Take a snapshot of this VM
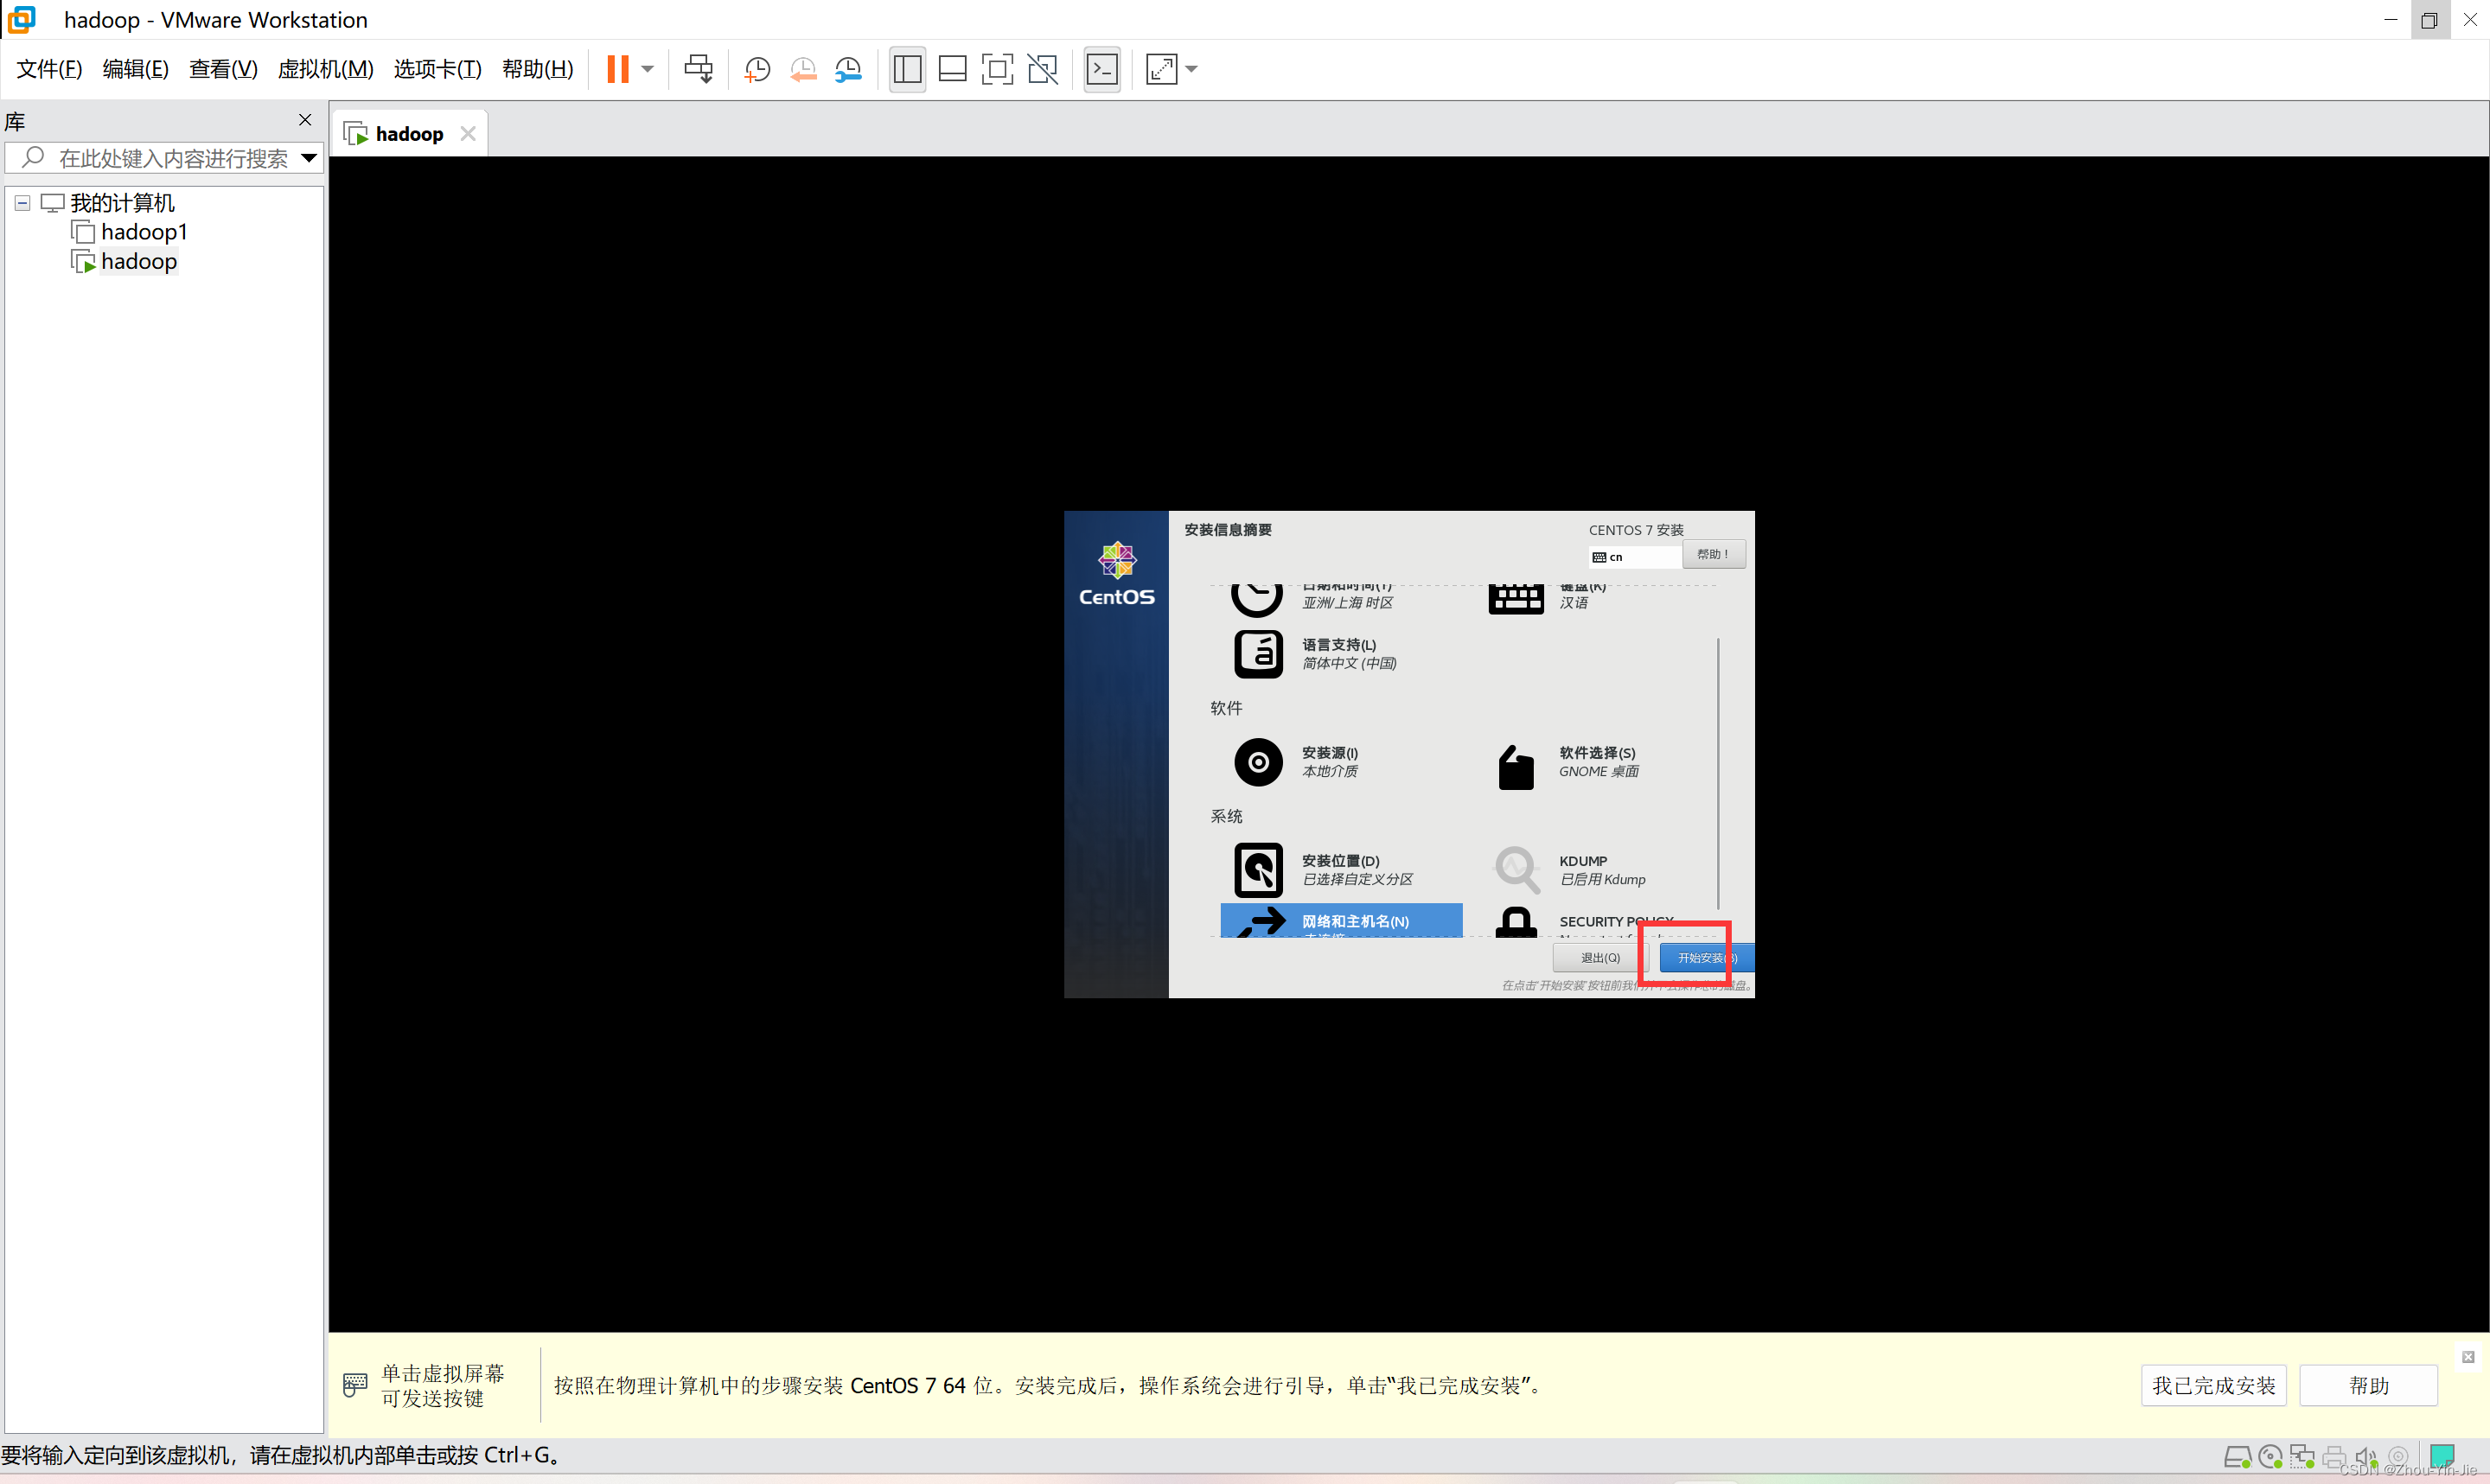The width and height of the screenshot is (2490, 1484). coord(757,69)
